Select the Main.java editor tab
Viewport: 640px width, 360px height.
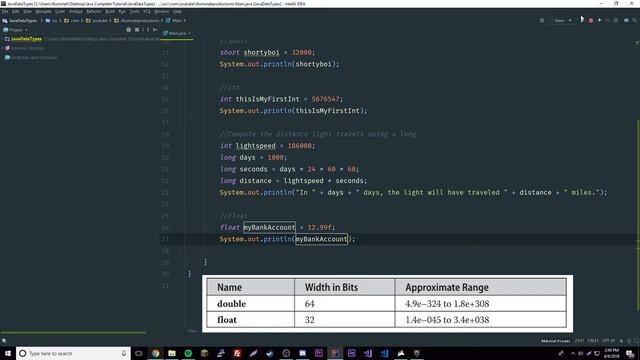pyautogui.click(x=177, y=33)
